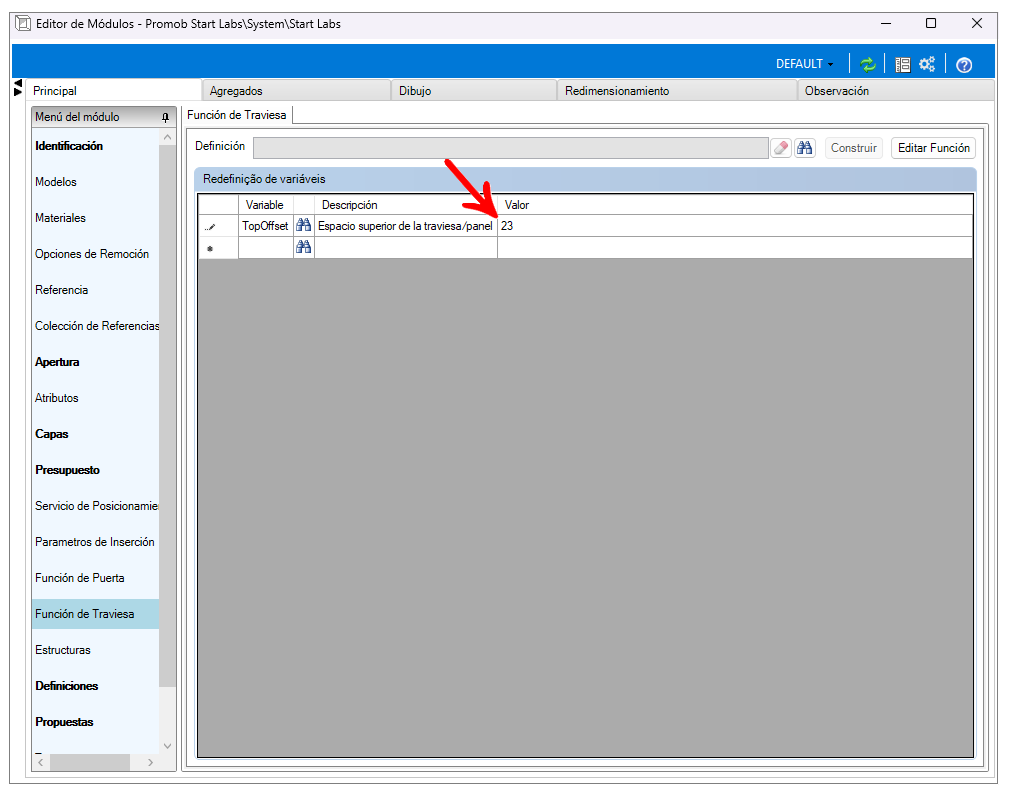Select the new row header with asterisk
Image resolution: width=1010 pixels, height=798 pixels.
coord(218,248)
